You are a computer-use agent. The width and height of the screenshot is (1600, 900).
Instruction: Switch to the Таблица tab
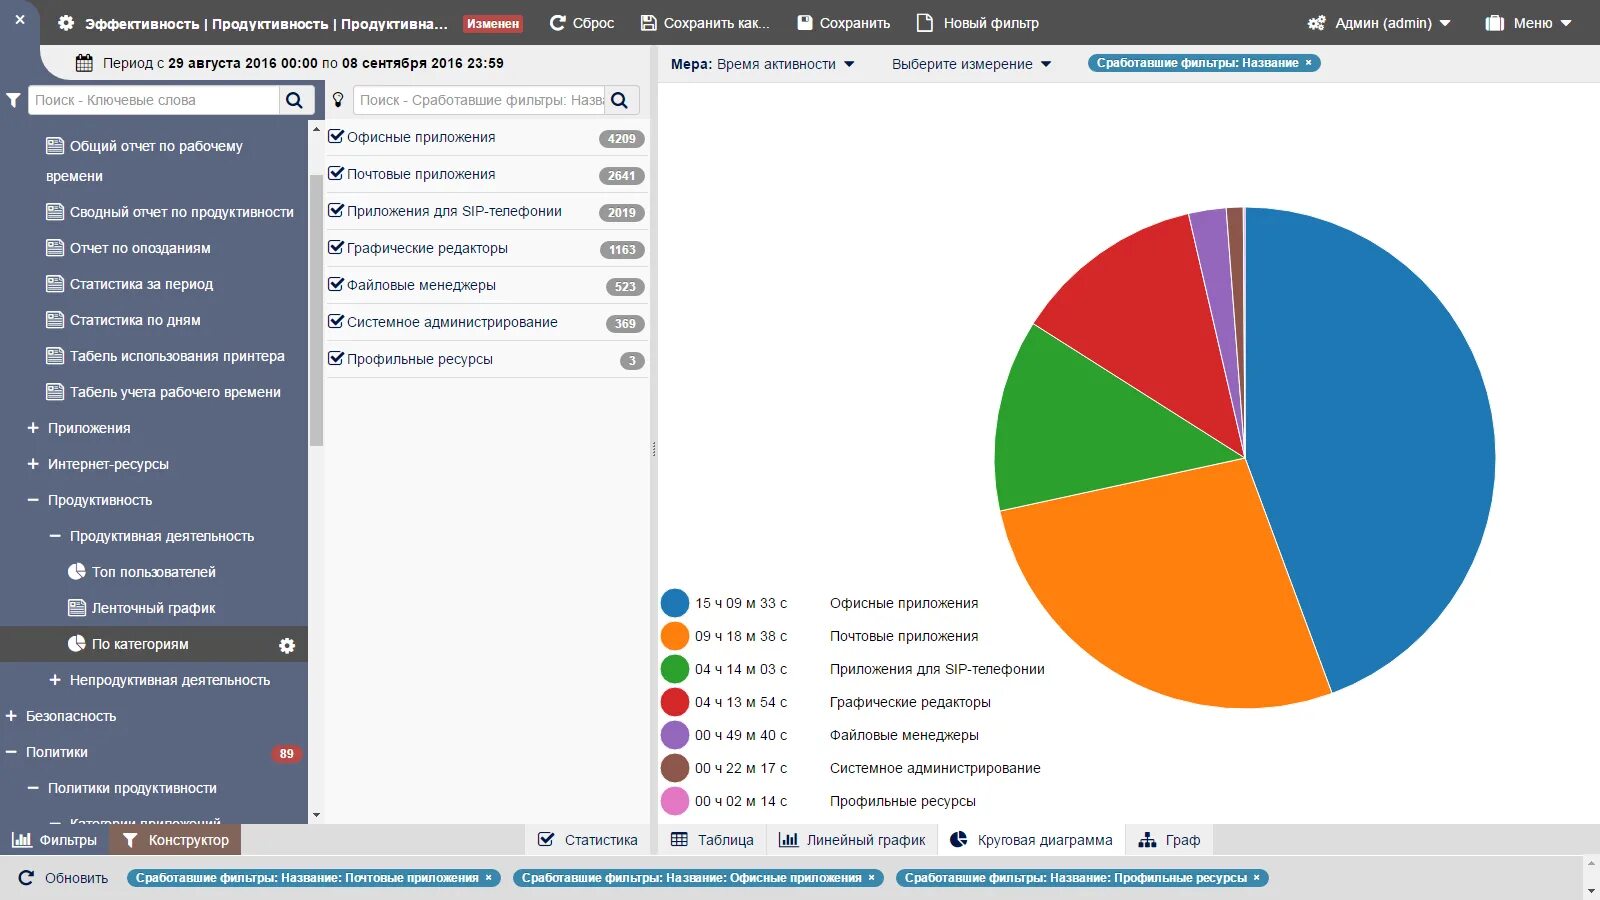[x=712, y=840]
